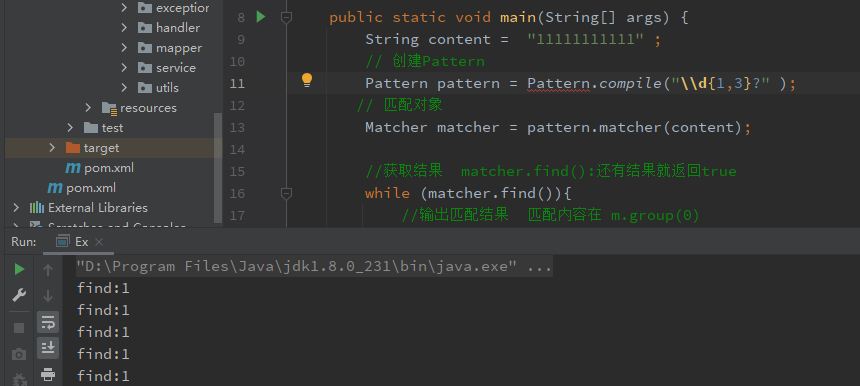Click the content string literal on line 9

(x=586, y=39)
